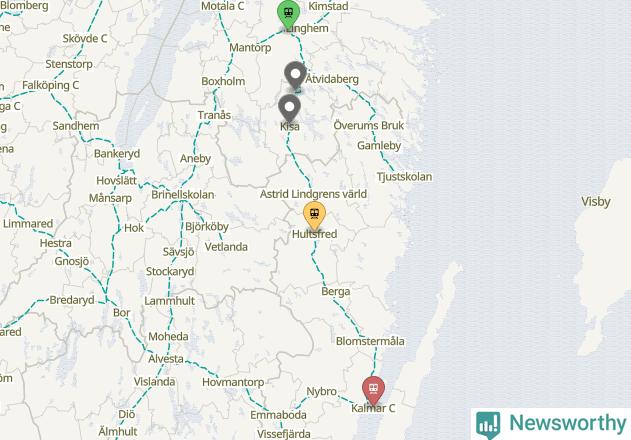Select the Brinellskolan station label
631x440 pixels.
coord(183,195)
